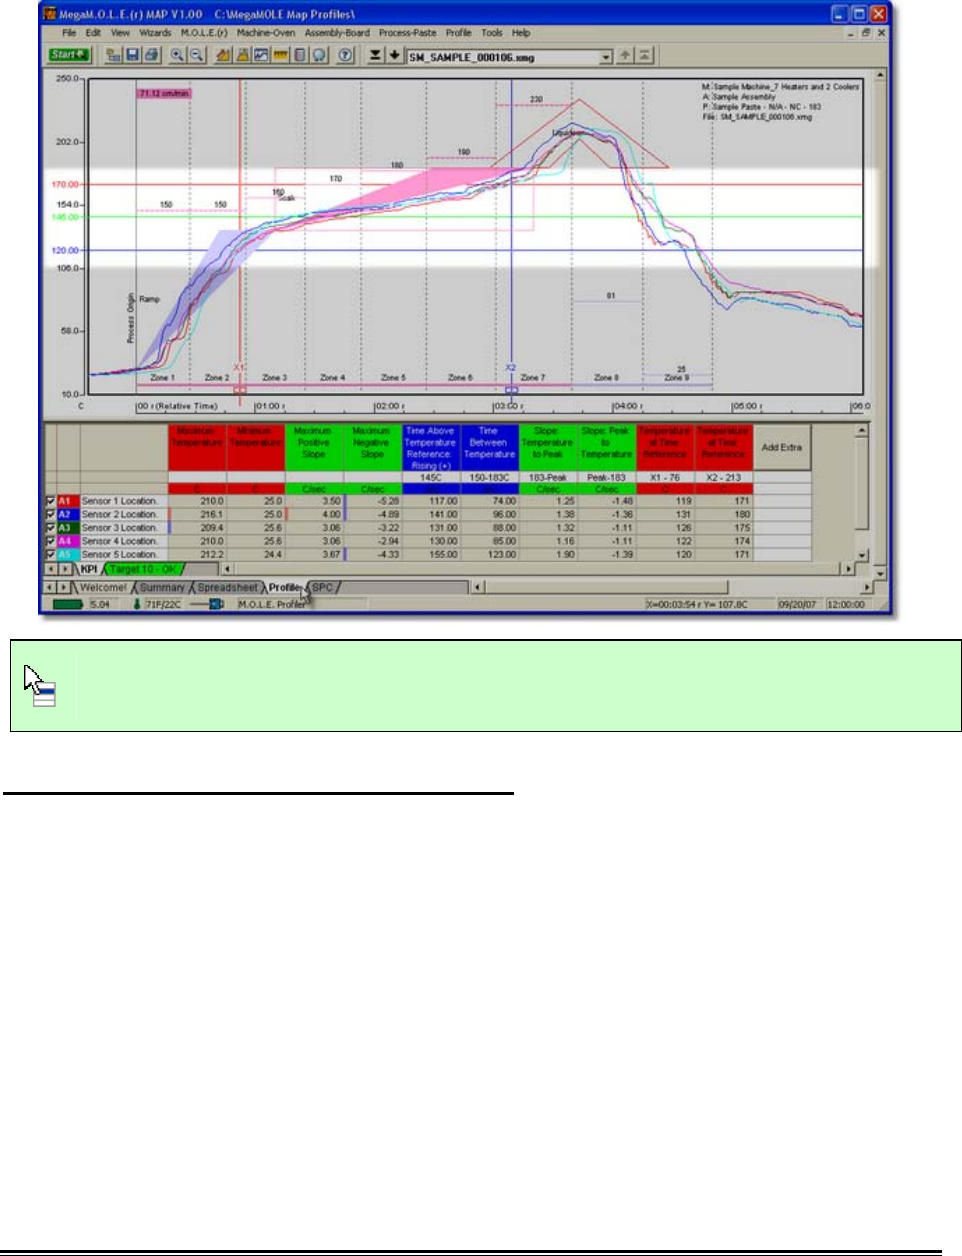The width and height of the screenshot is (962, 1256).
Task: Click the second yellow wizard toolbar icon
Action: (242, 56)
